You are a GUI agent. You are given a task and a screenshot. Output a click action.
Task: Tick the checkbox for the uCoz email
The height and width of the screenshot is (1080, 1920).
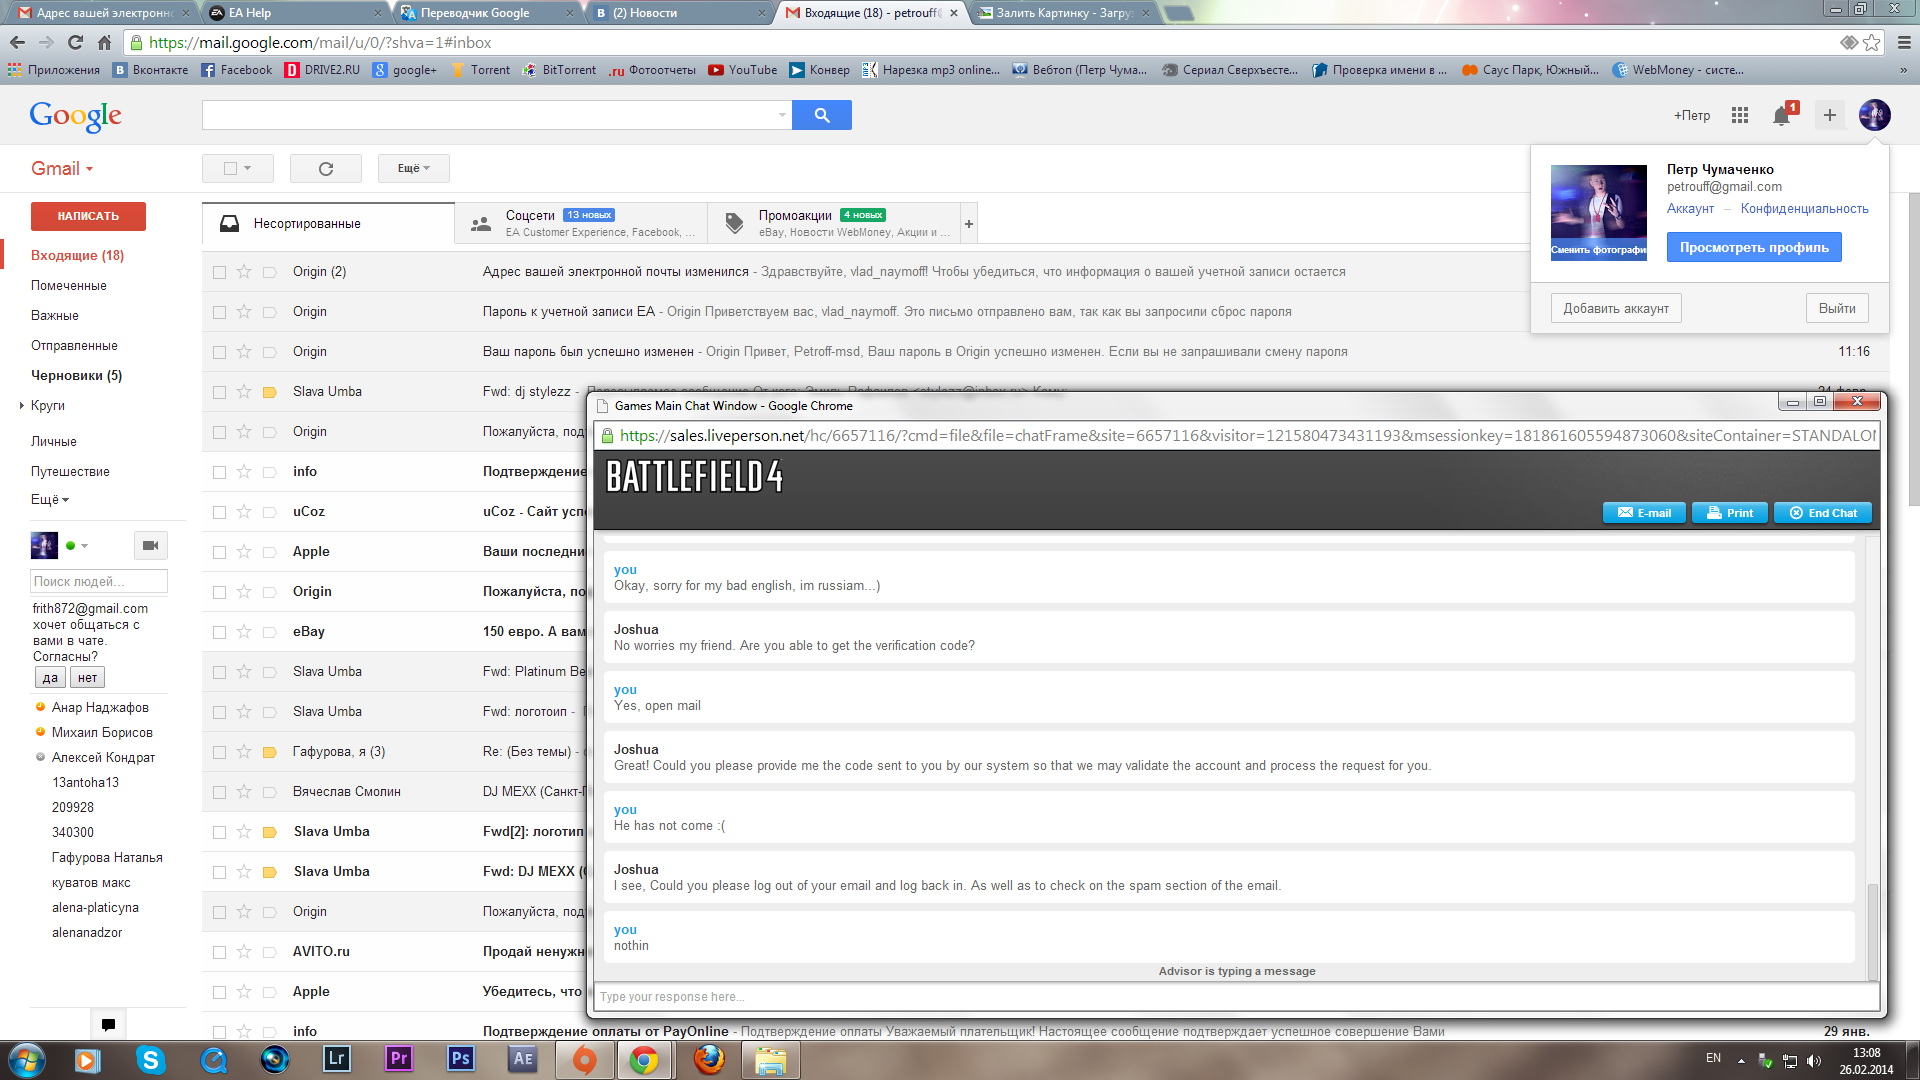[219, 512]
